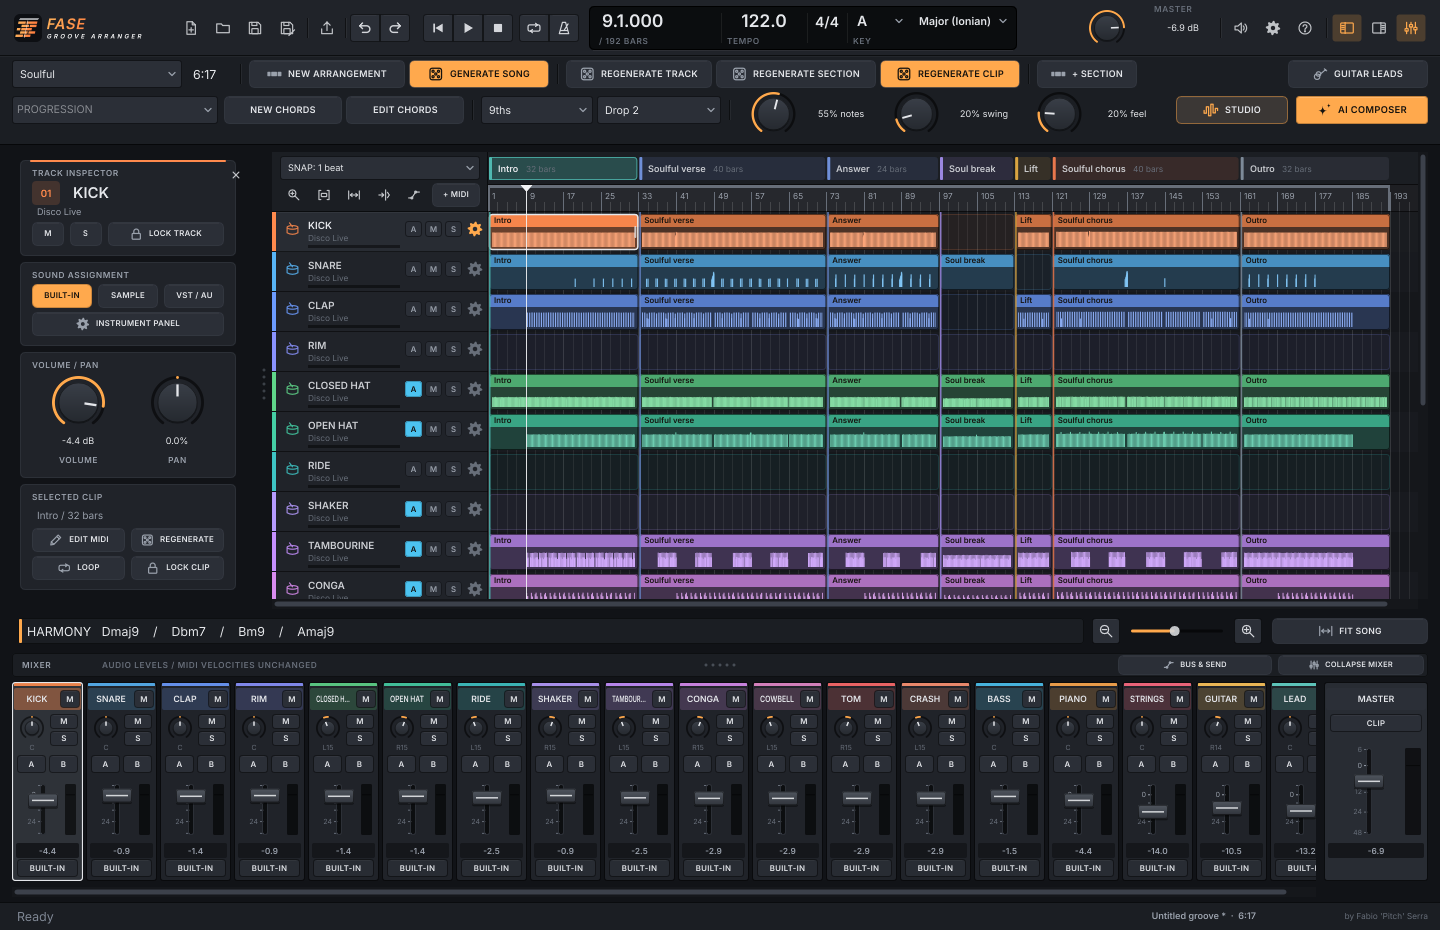Screen dimensions: 1440x930
Task: Click the export/share icon
Action: (x=327, y=28)
